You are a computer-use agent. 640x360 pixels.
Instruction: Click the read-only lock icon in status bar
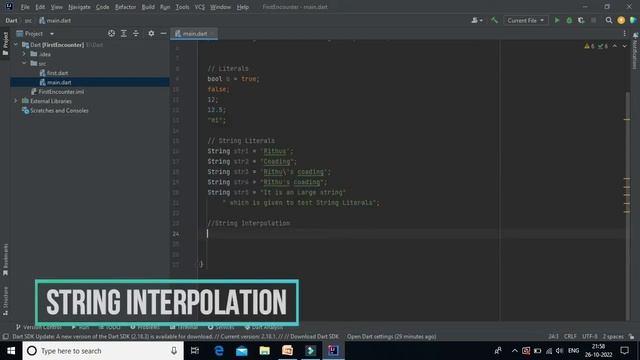tap(631, 337)
